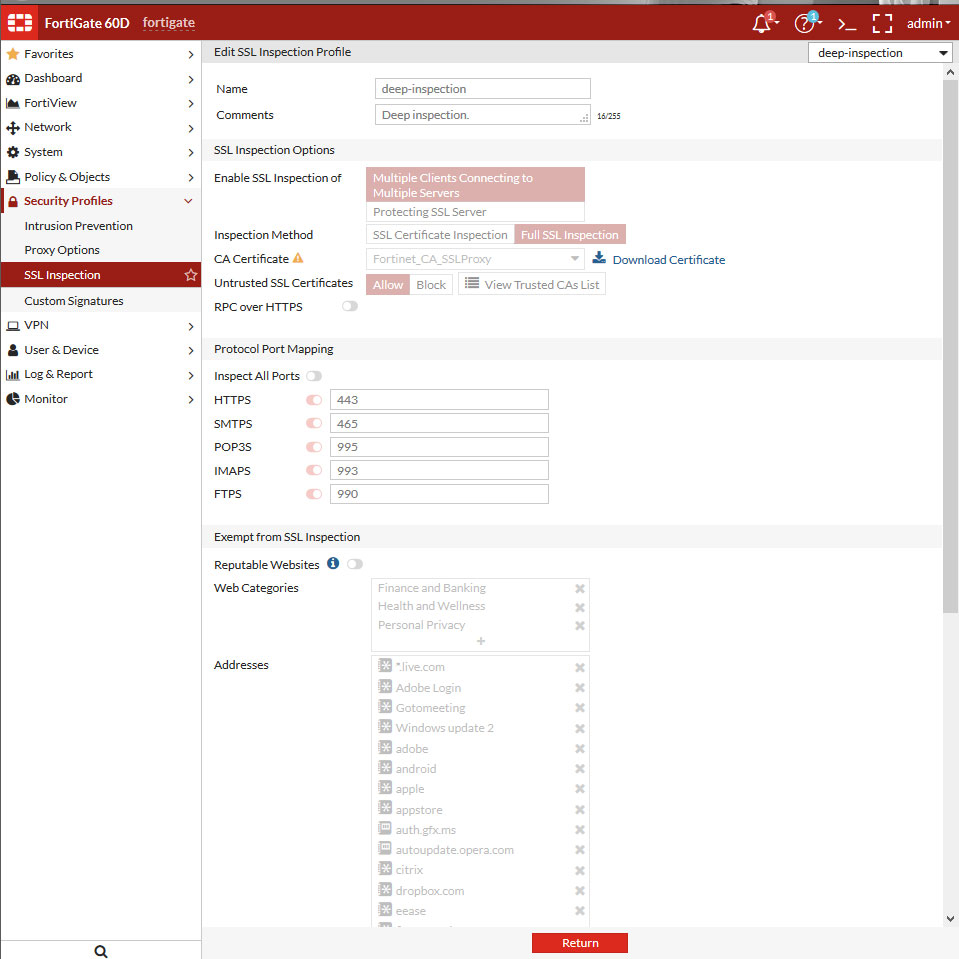Screen dimensions: 959x959
Task: Toggle the HTTPS inspection switch
Action: 314,399
